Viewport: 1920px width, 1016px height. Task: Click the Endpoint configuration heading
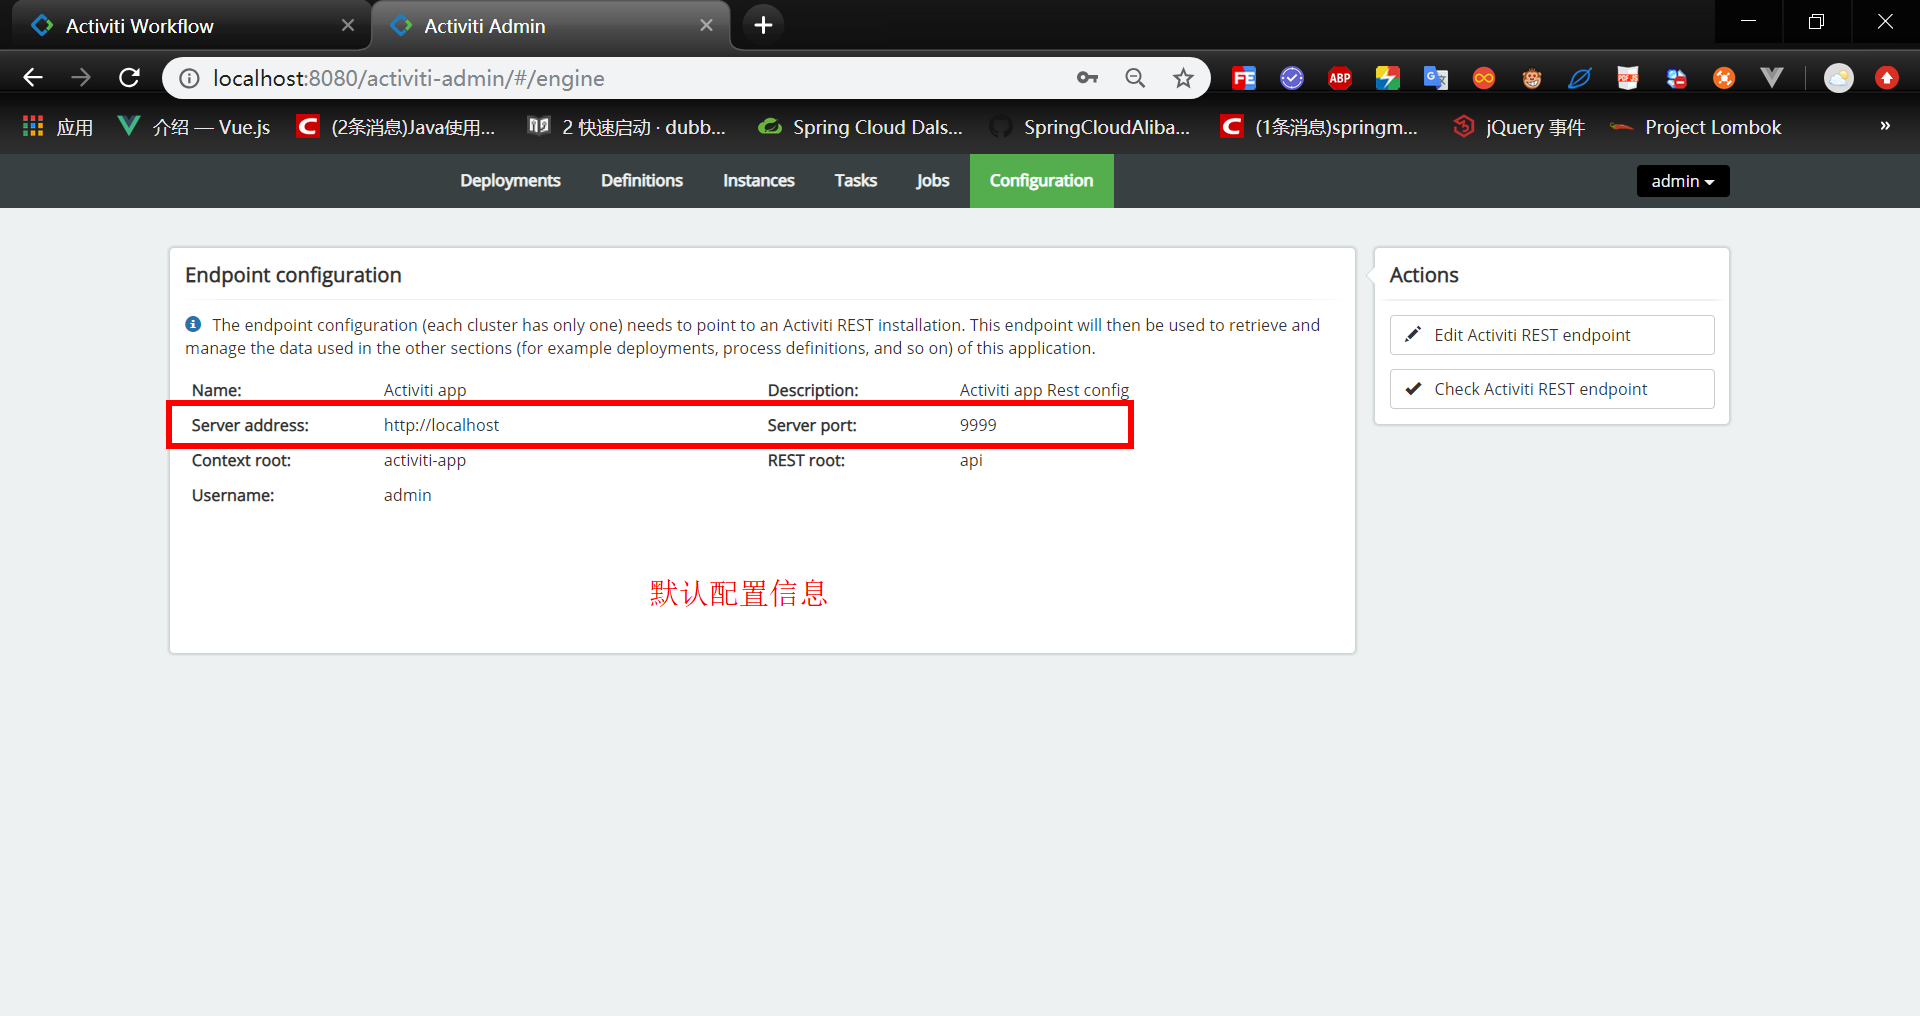coord(293,275)
